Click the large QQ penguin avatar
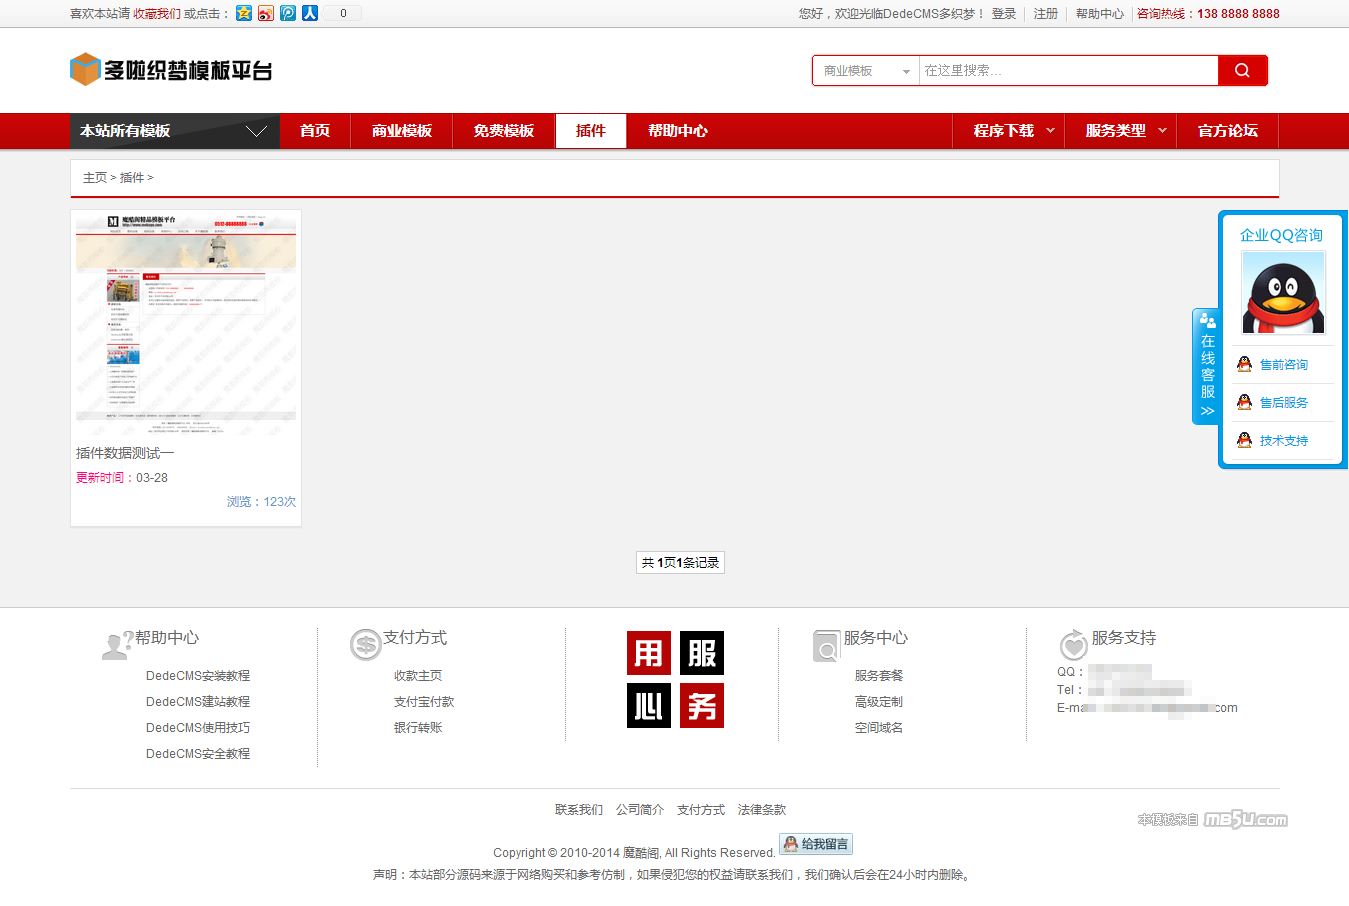This screenshot has width=1349, height=906. pos(1283,292)
